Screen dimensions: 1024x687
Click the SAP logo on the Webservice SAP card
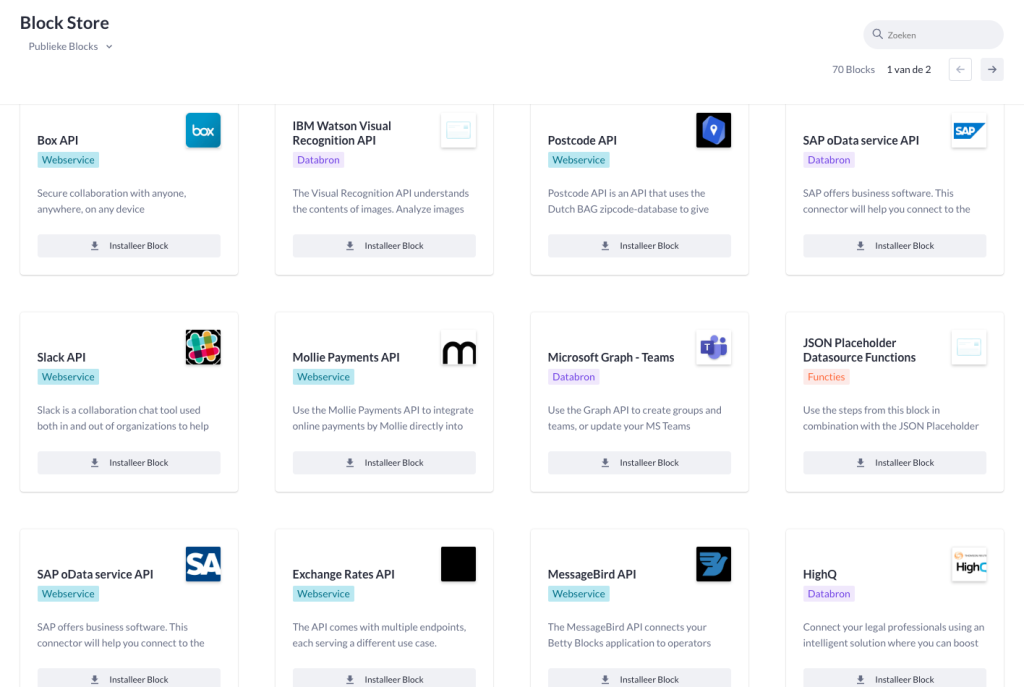(x=203, y=564)
